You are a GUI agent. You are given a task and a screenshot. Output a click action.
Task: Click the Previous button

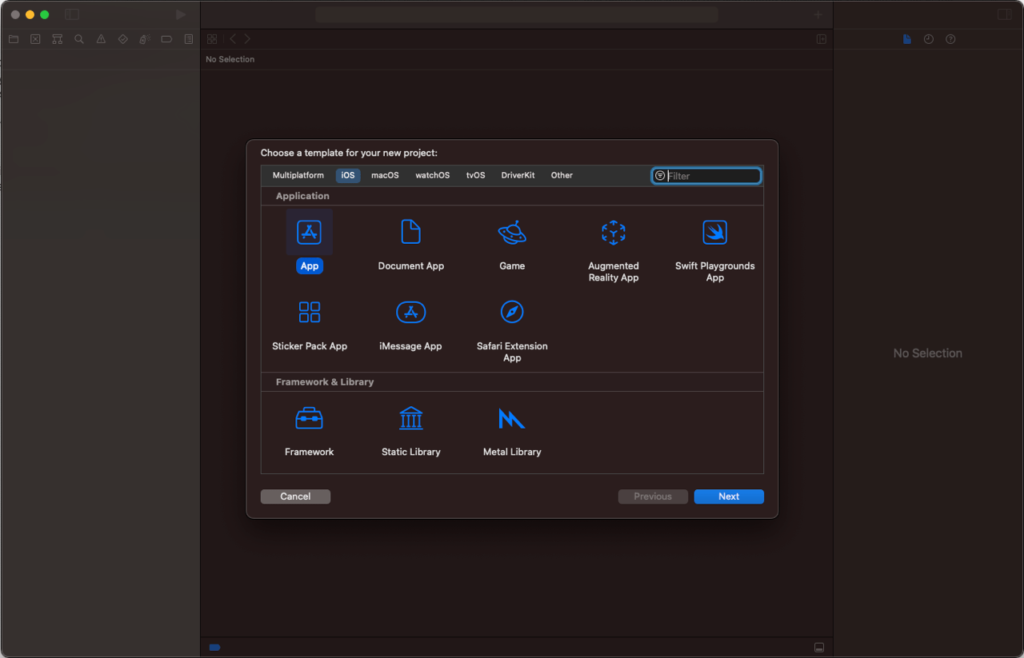coord(653,497)
